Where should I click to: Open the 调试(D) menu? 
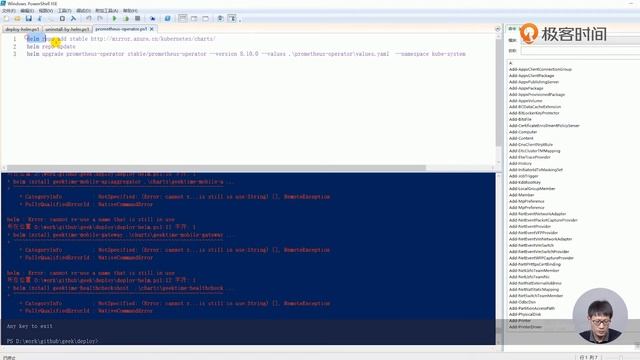tap(84, 11)
